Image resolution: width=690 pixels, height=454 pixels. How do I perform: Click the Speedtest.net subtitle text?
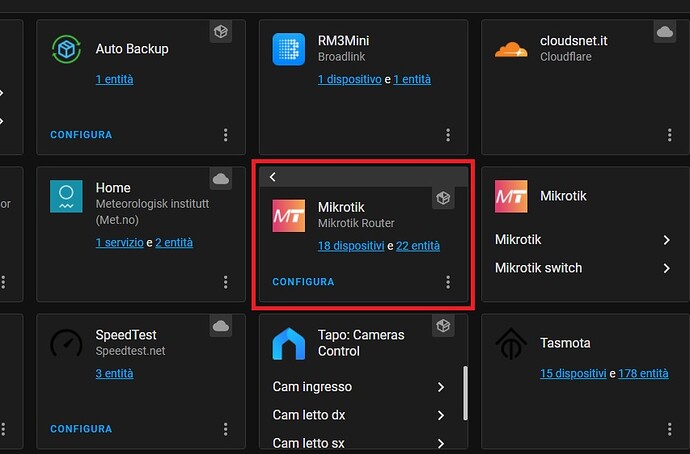[x=130, y=351]
